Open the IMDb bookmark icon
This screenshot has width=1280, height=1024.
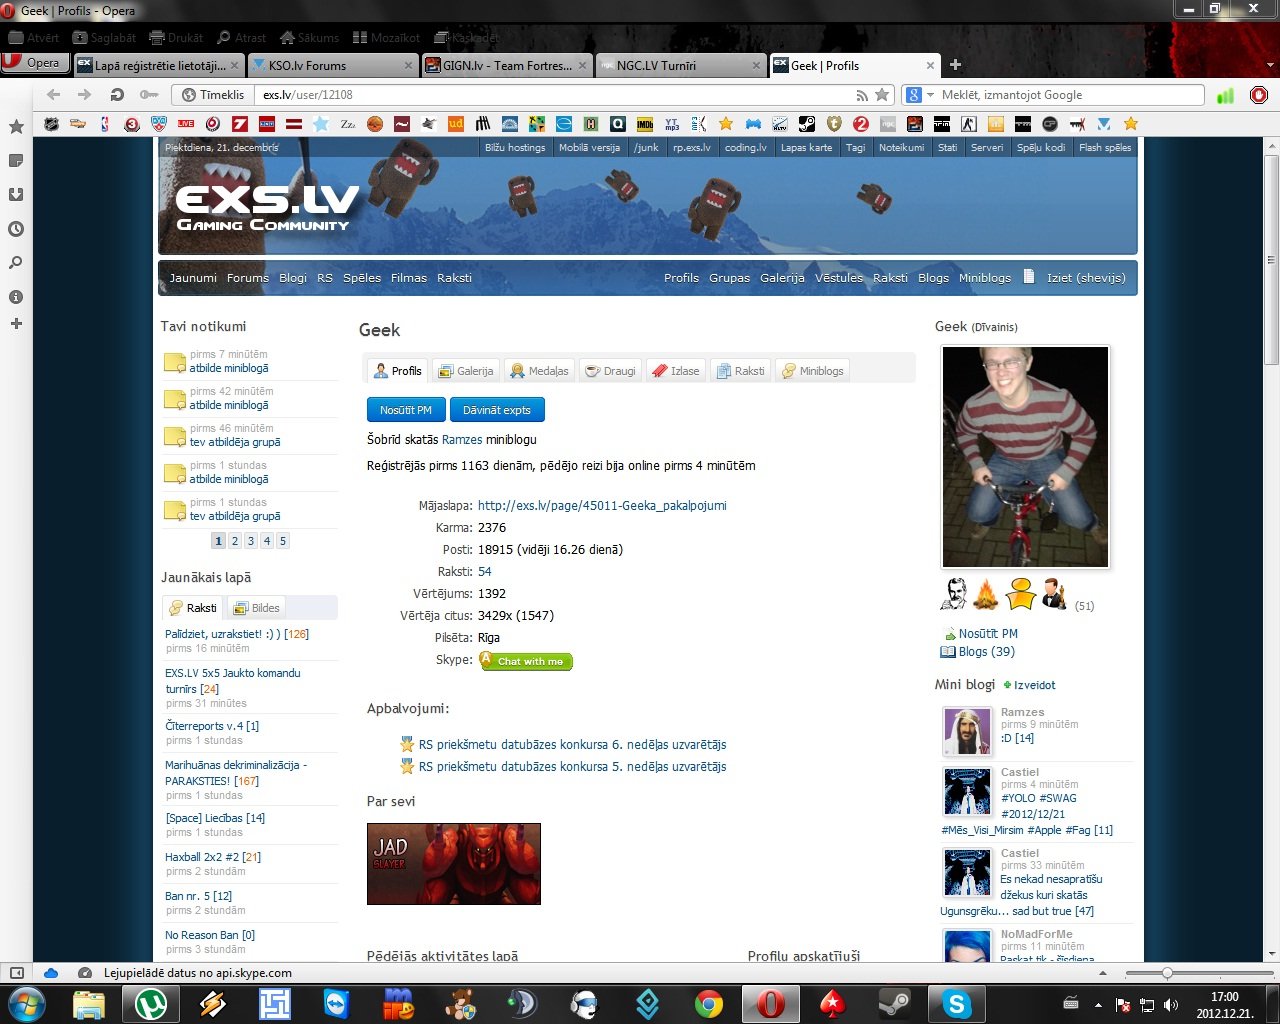pos(645,124)
